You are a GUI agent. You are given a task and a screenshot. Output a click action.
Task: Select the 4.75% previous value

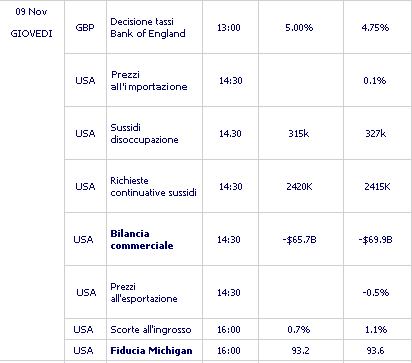[375, 27]
